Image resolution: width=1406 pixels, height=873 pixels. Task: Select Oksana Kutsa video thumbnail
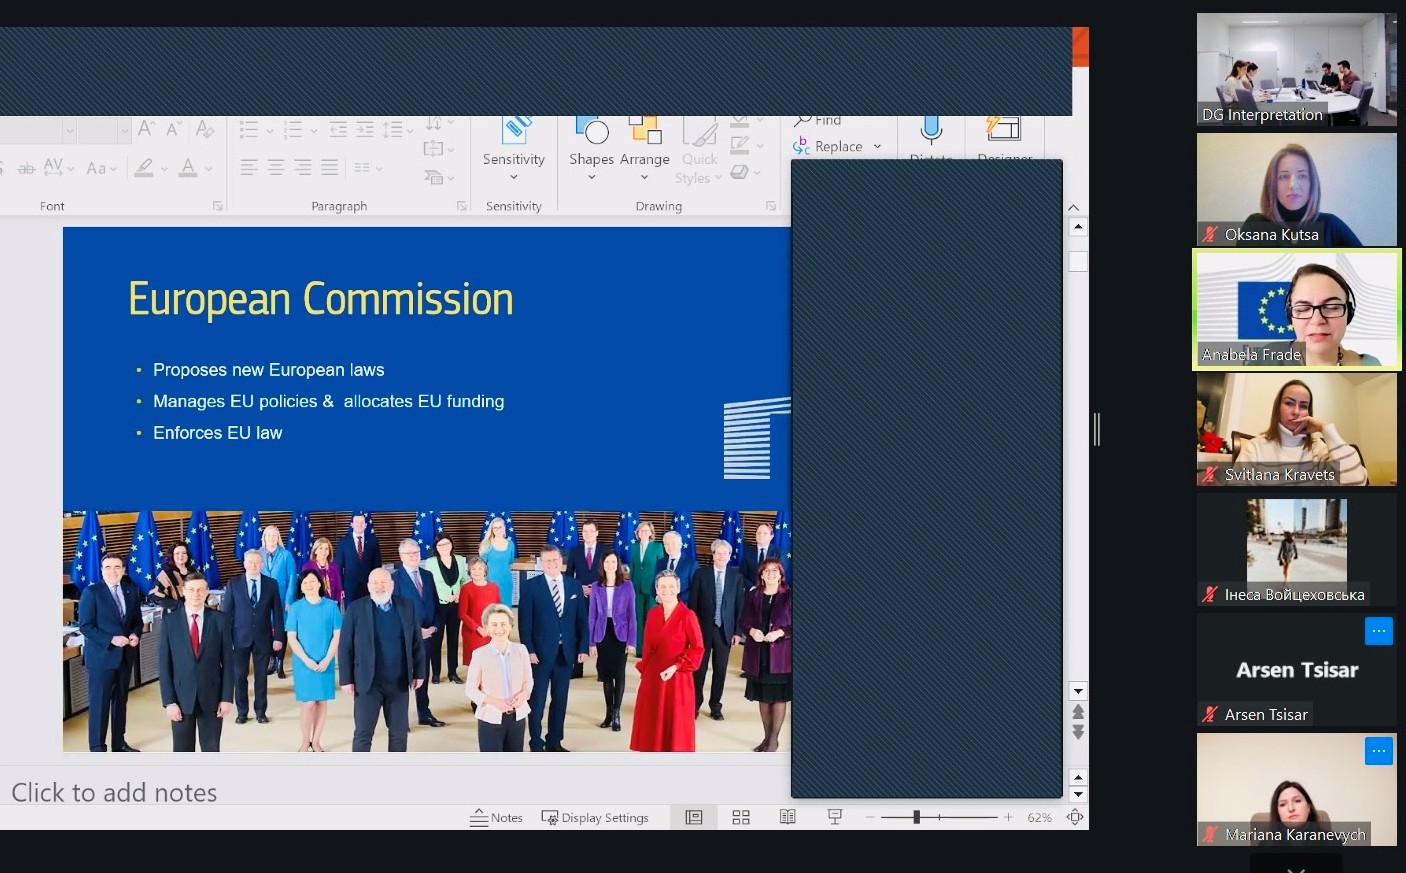pyautogui.click(x=1296, y=189)
